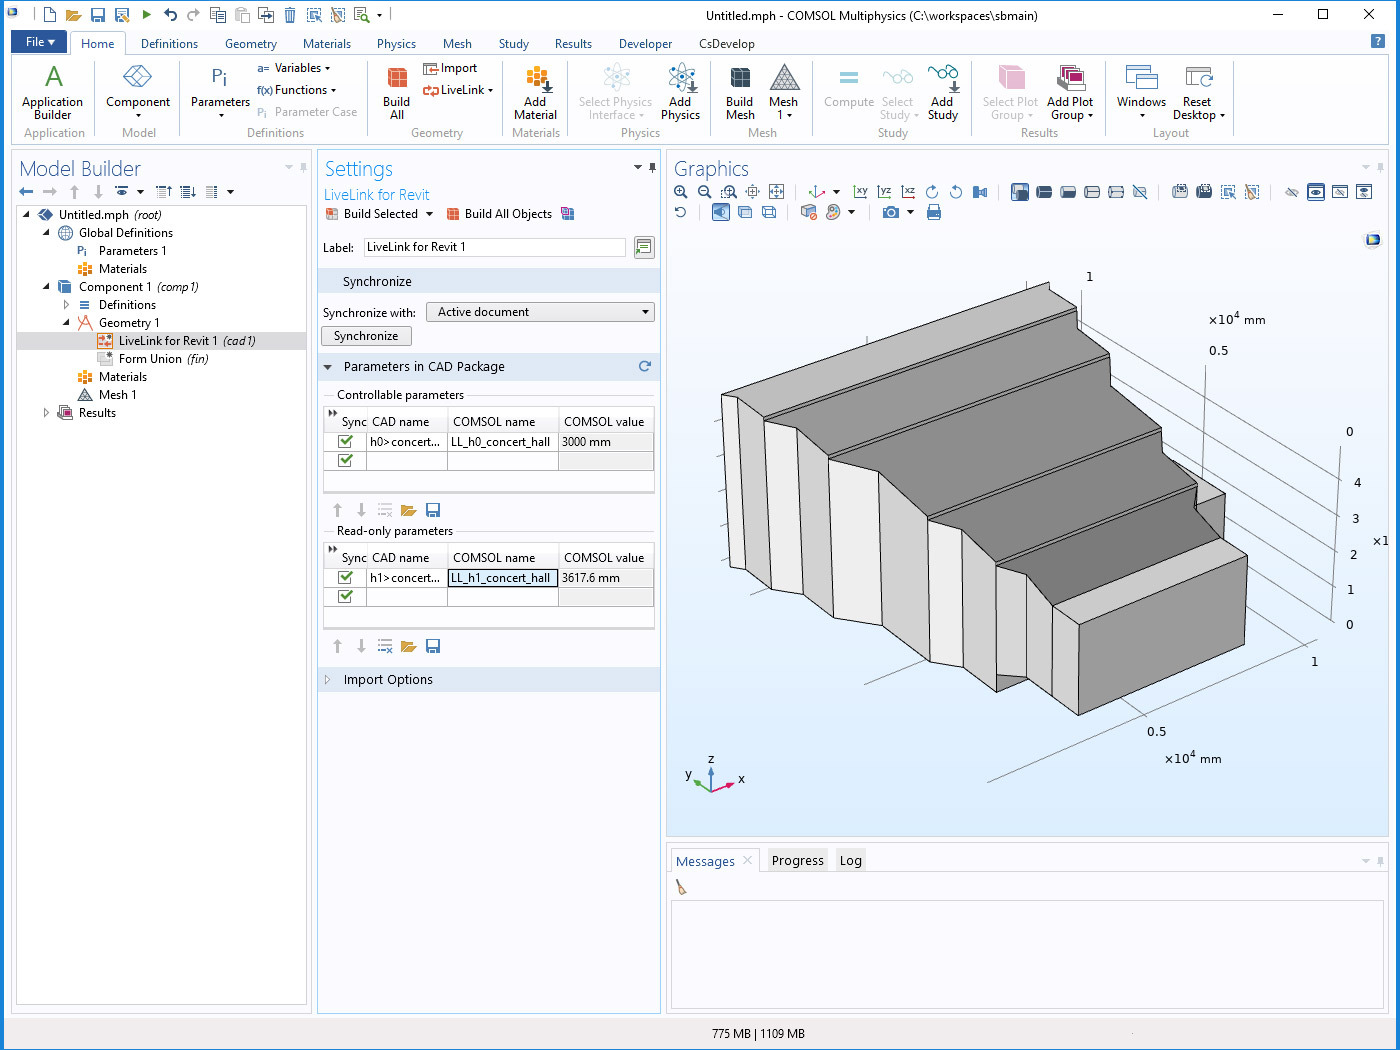Image resolution: width=1400 pixels, height=1050 pixels.
Task: Open the Progress tab in Messages panel
Action: tap(797, 860)
